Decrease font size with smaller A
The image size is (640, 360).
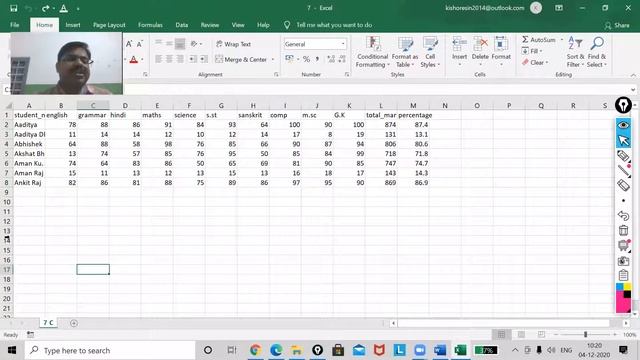point(140,44)
